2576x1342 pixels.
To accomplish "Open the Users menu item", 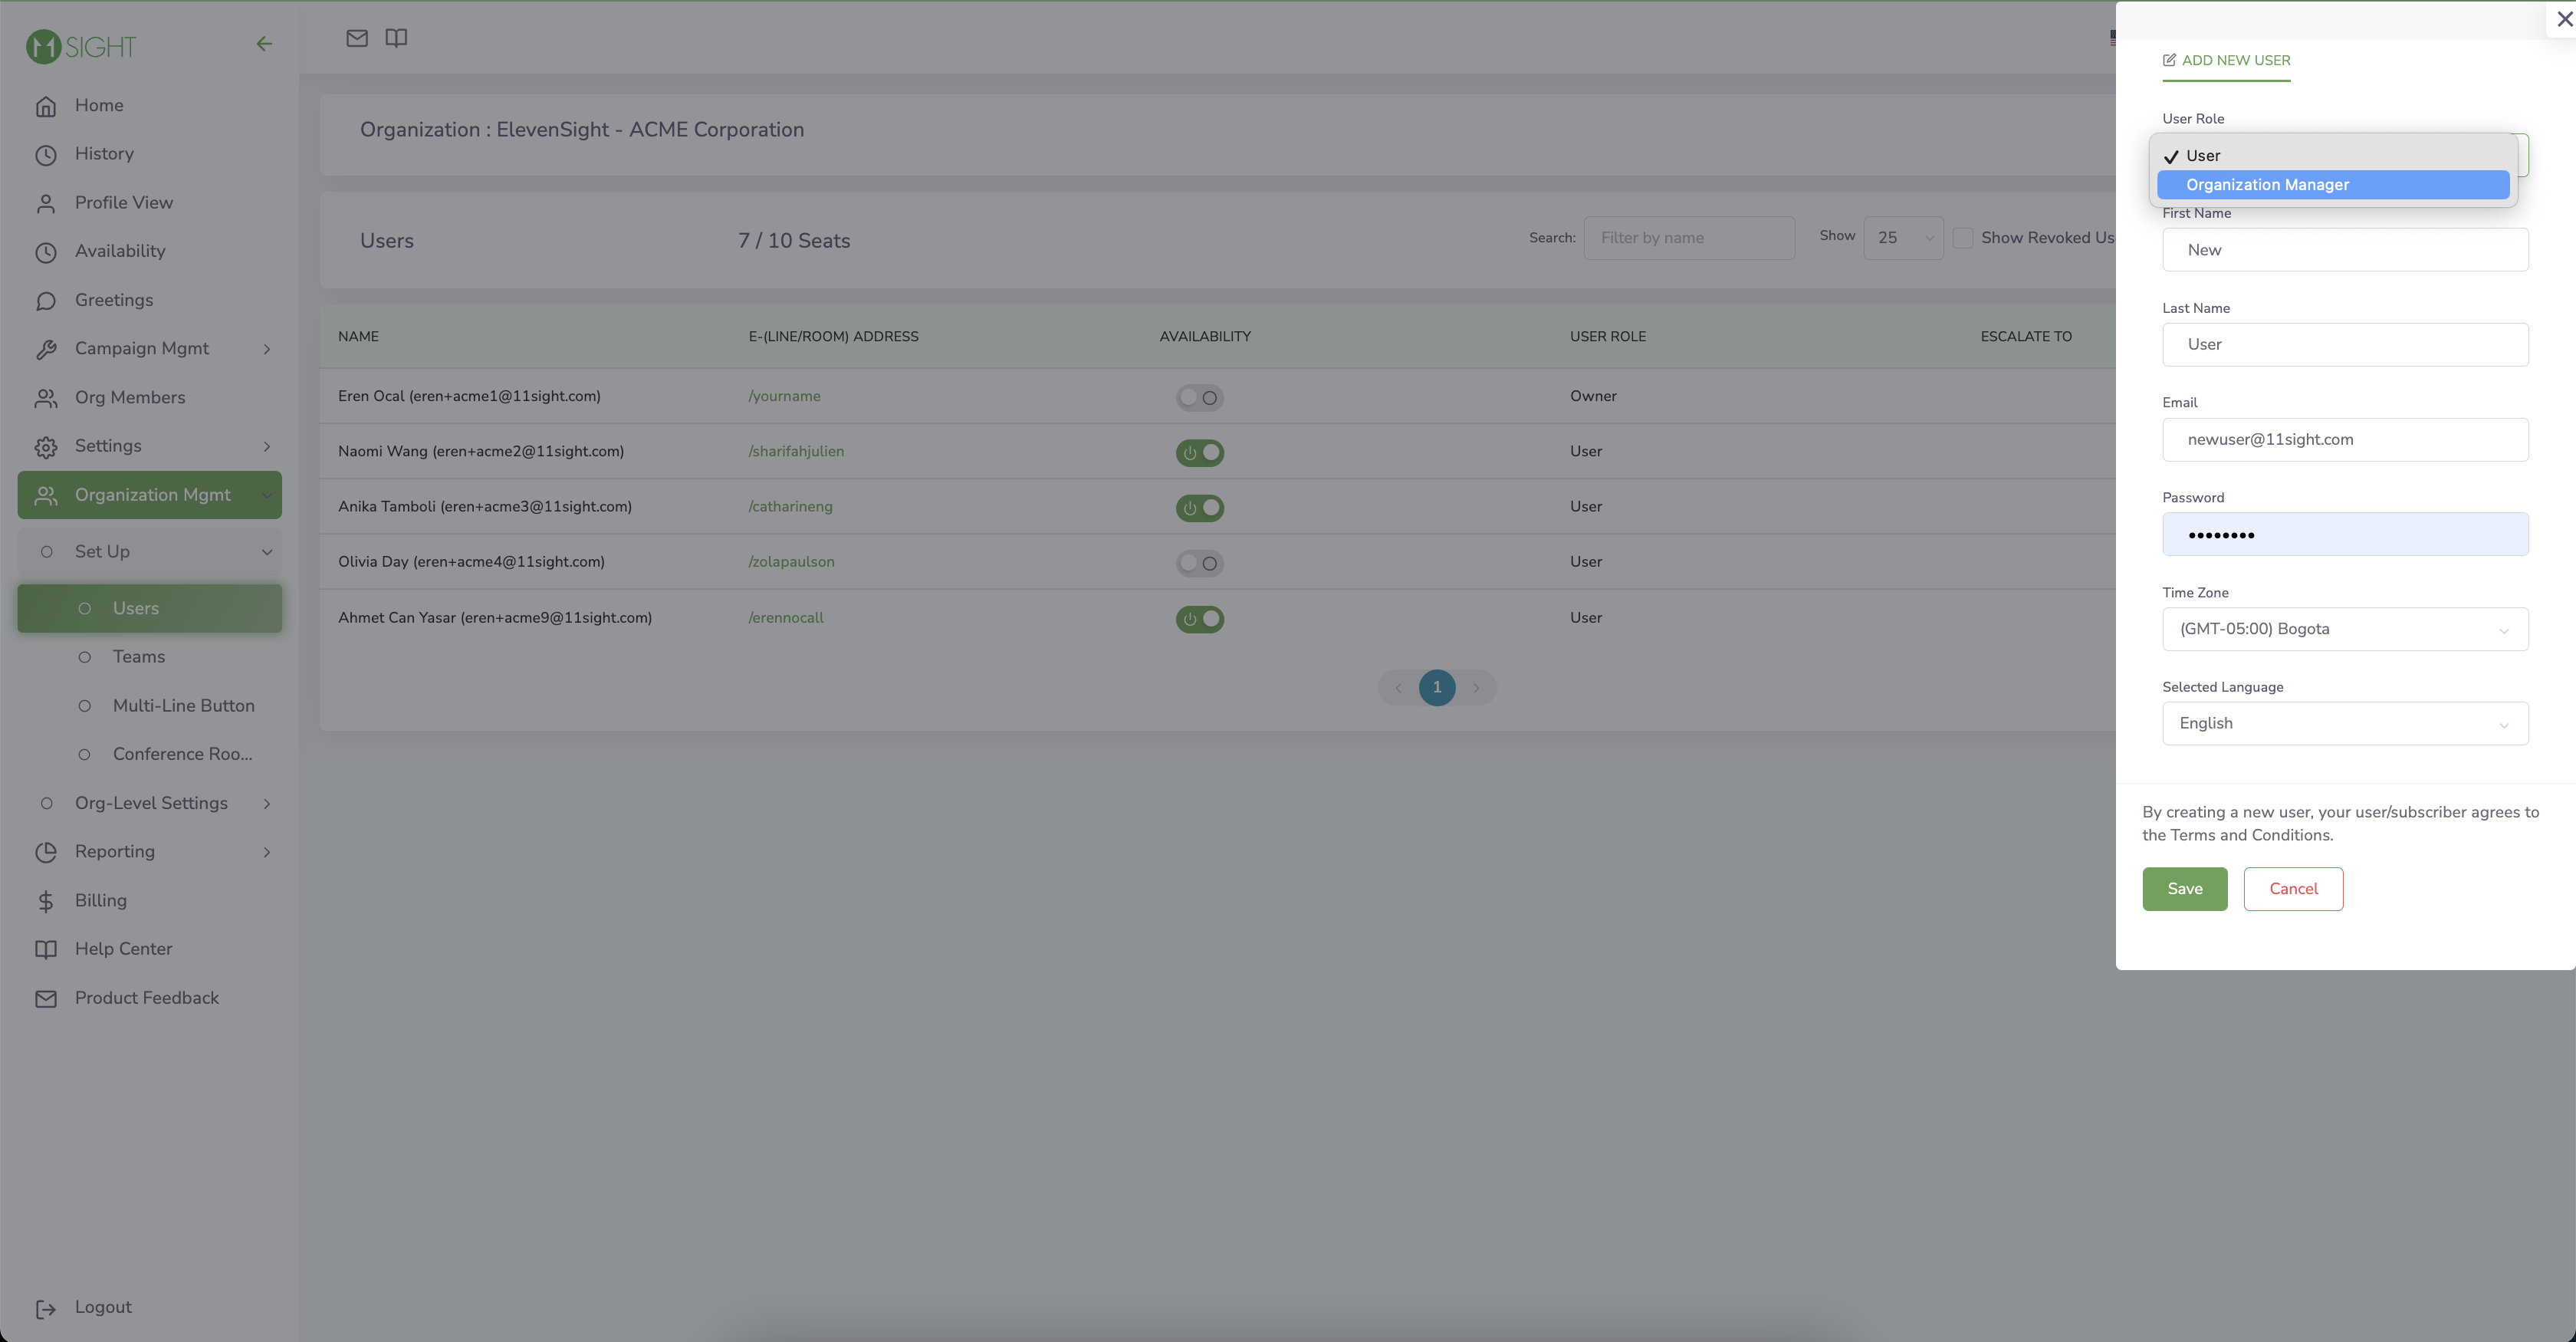I will (149, 608).
